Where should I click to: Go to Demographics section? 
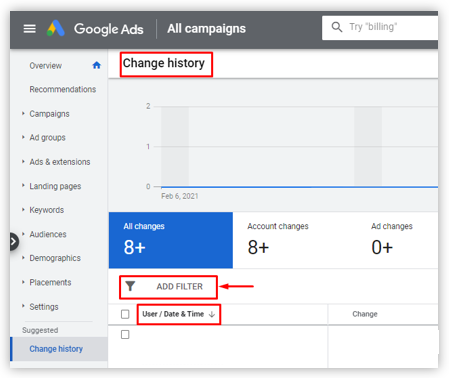pyautogui.click(x=55, y=258)
